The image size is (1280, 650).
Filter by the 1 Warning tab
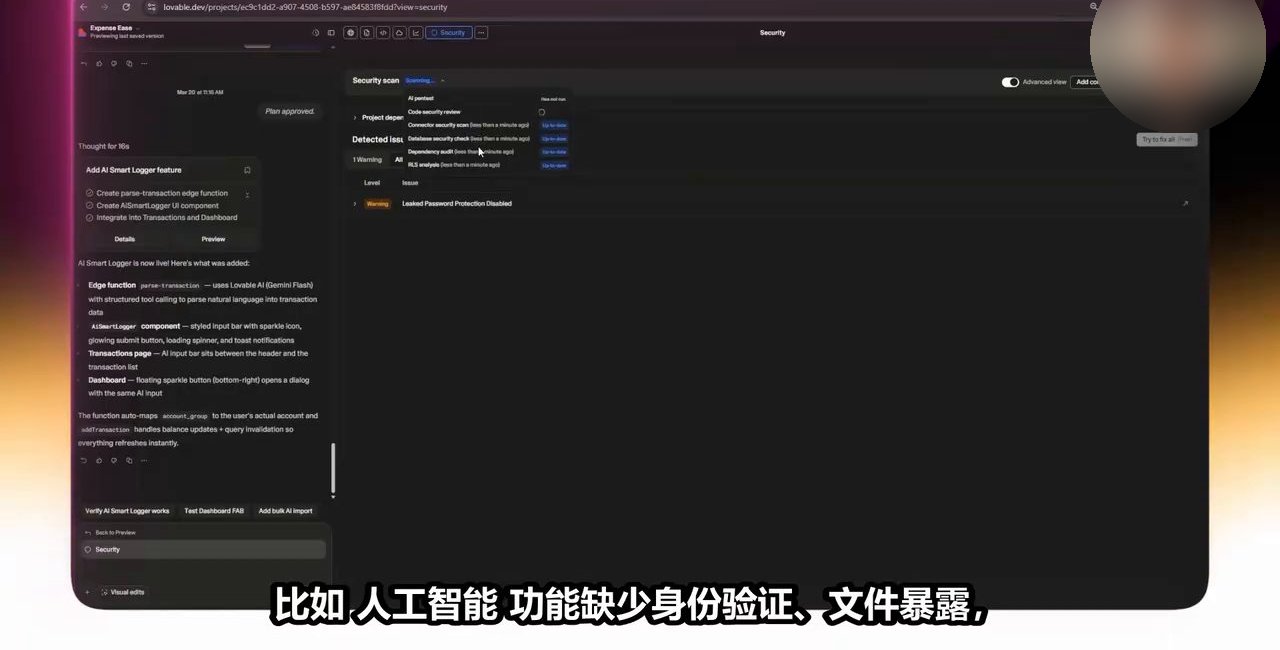click(x=367, y=159)
